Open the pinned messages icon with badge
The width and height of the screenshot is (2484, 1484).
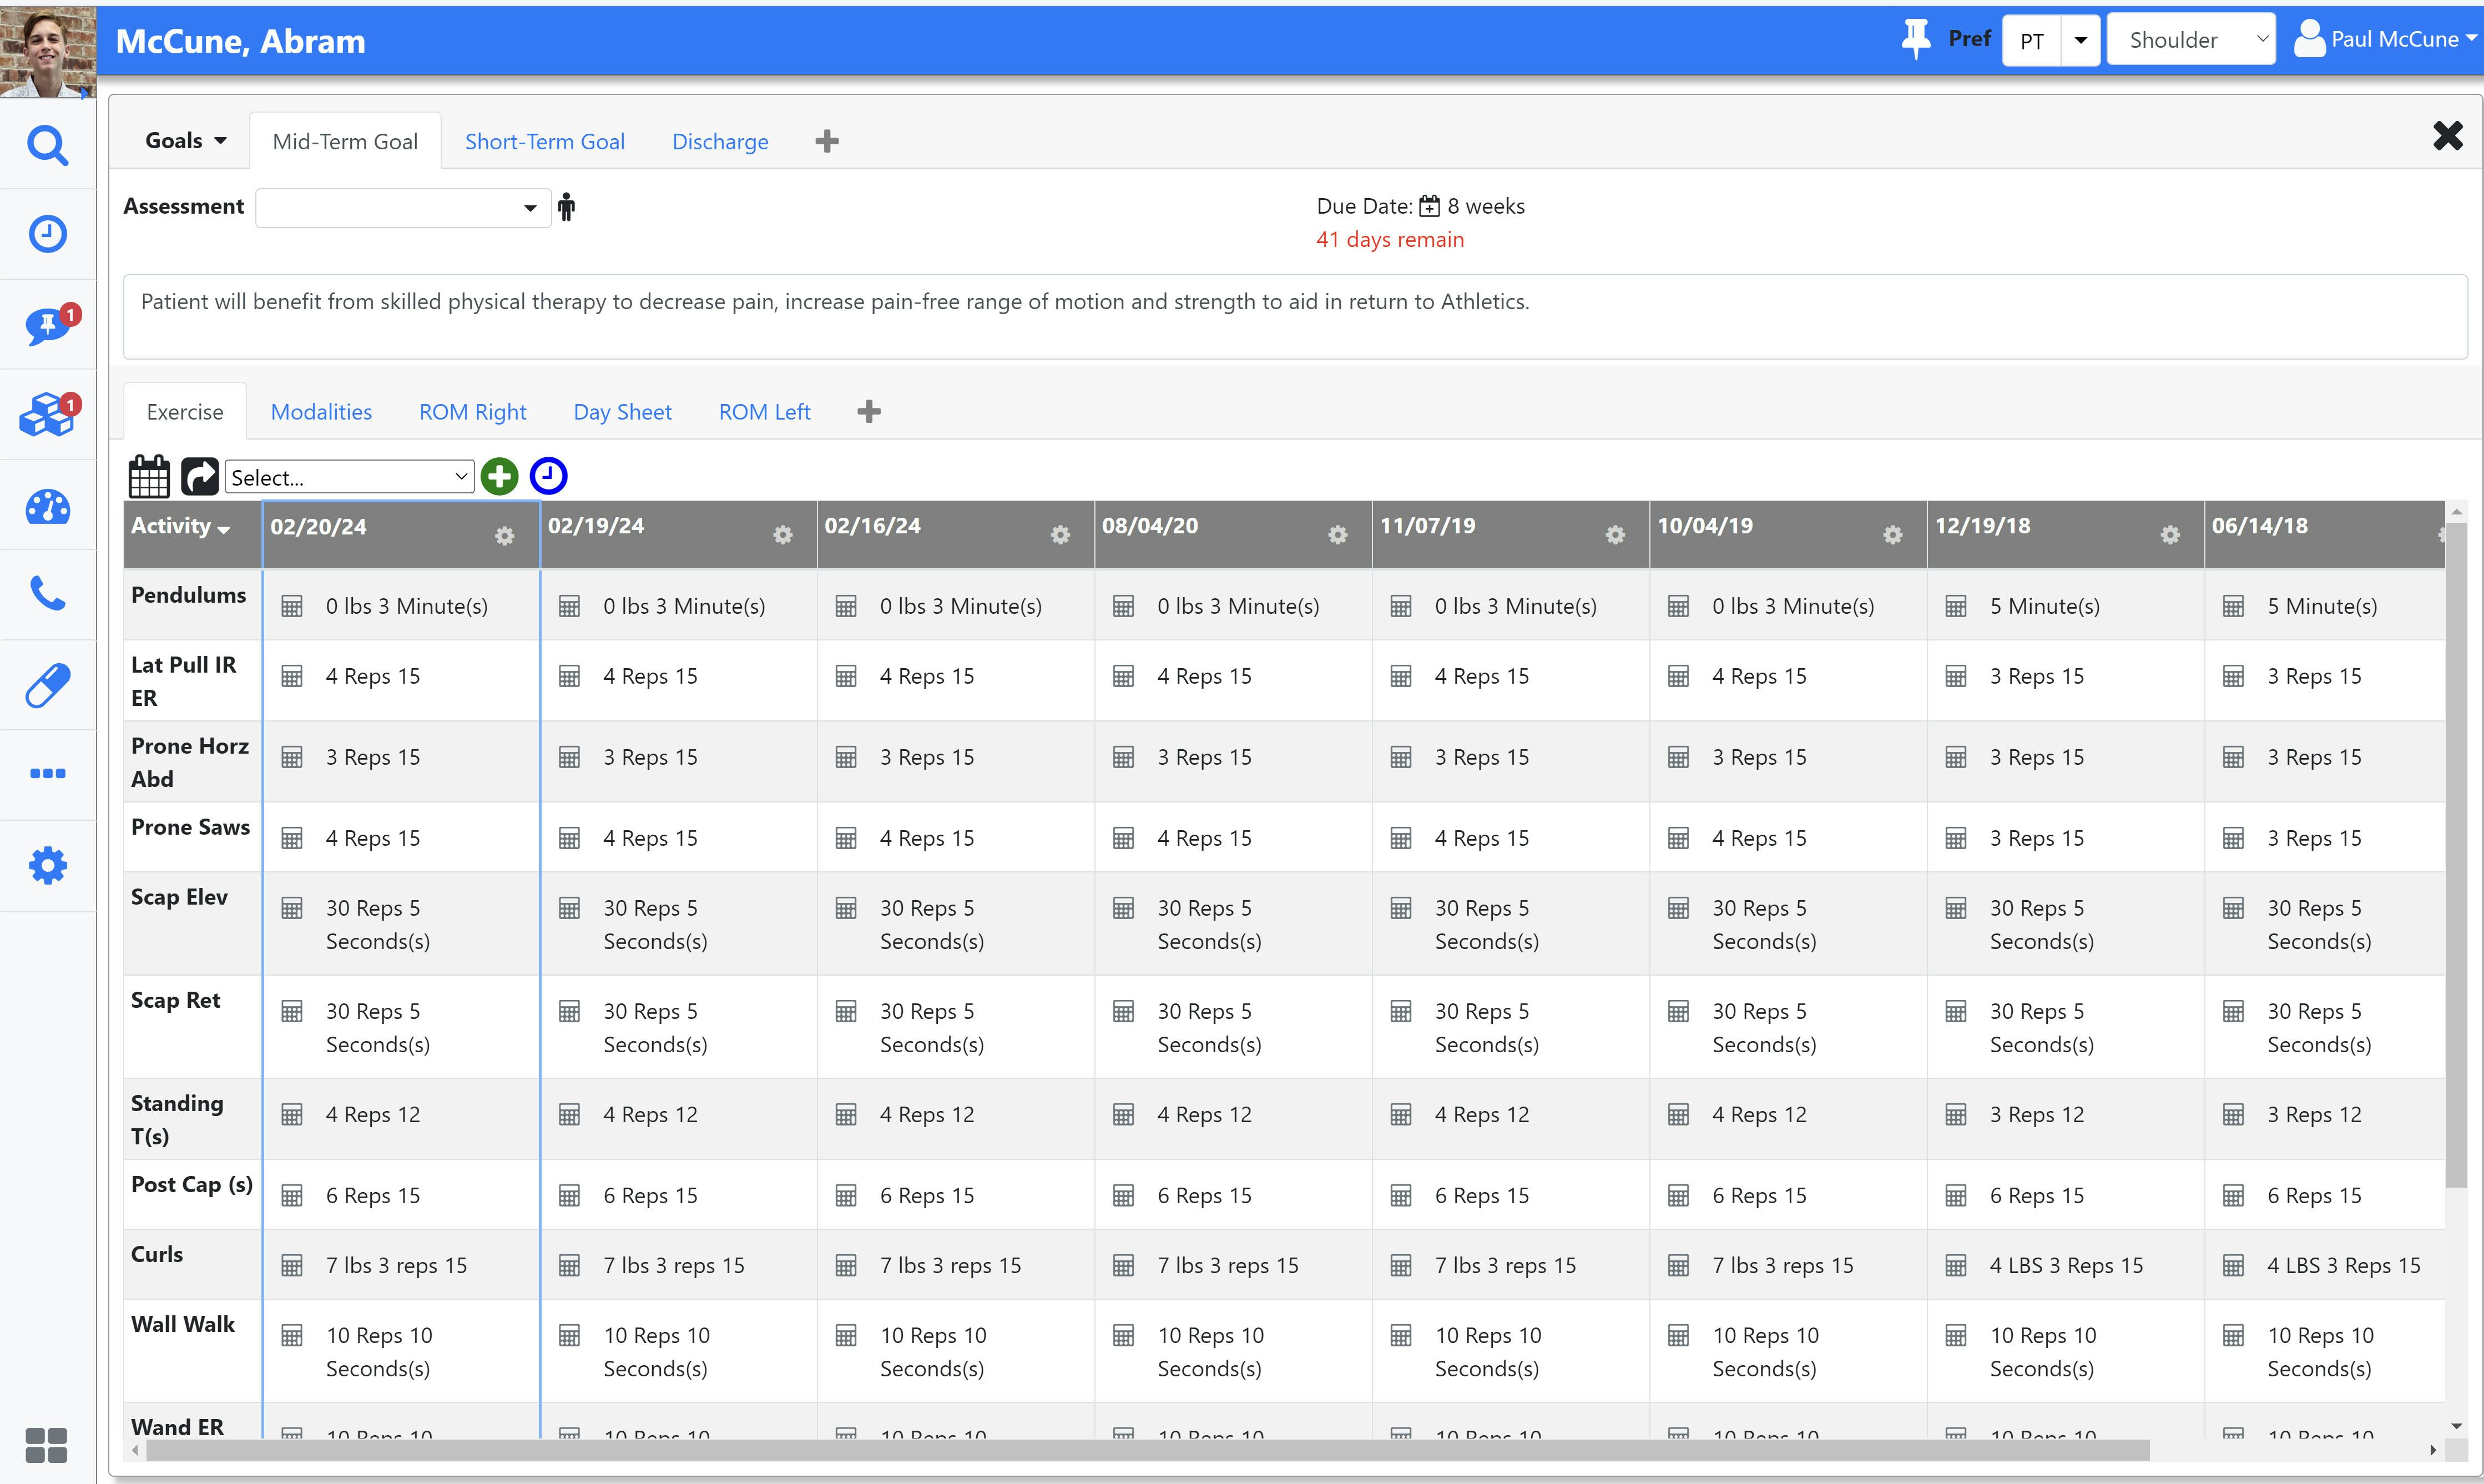[47, 325]
